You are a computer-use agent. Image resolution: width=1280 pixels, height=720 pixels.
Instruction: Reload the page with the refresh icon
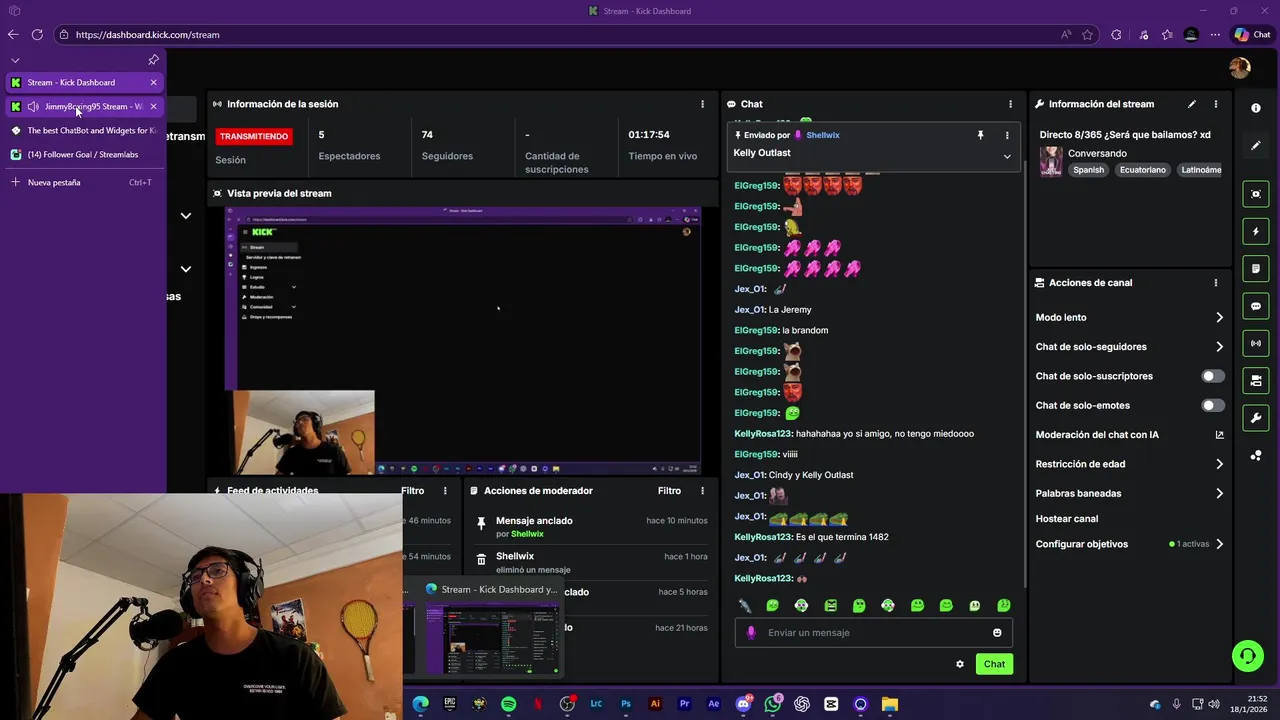click(37, 35)
